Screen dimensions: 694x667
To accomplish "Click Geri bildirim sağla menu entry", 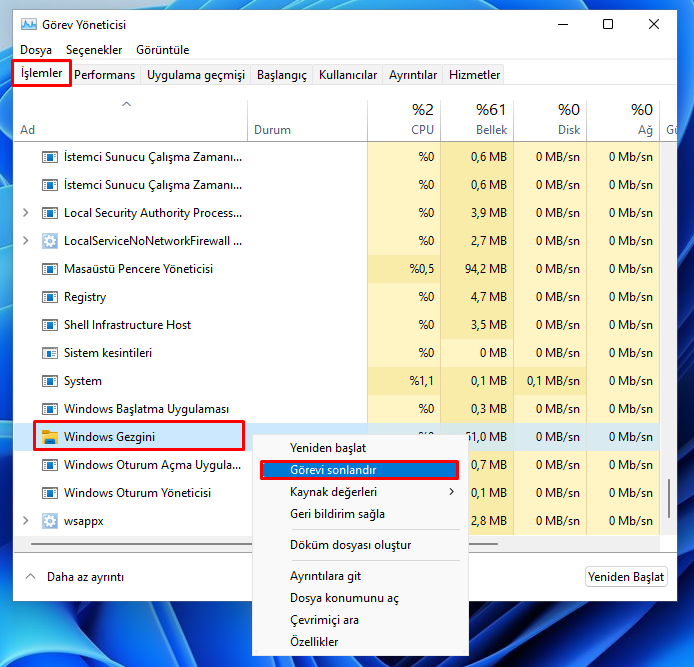I will point(360,514).
